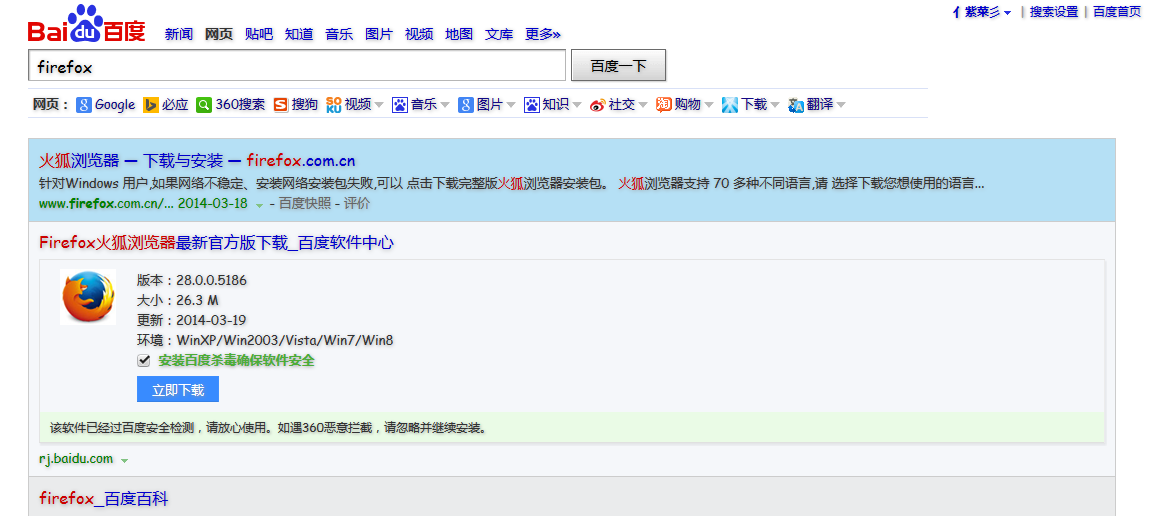Click WinXP/Win2003/Vista/Win7/Win8 environment text

pyautogui.click(x=285, y=340)
